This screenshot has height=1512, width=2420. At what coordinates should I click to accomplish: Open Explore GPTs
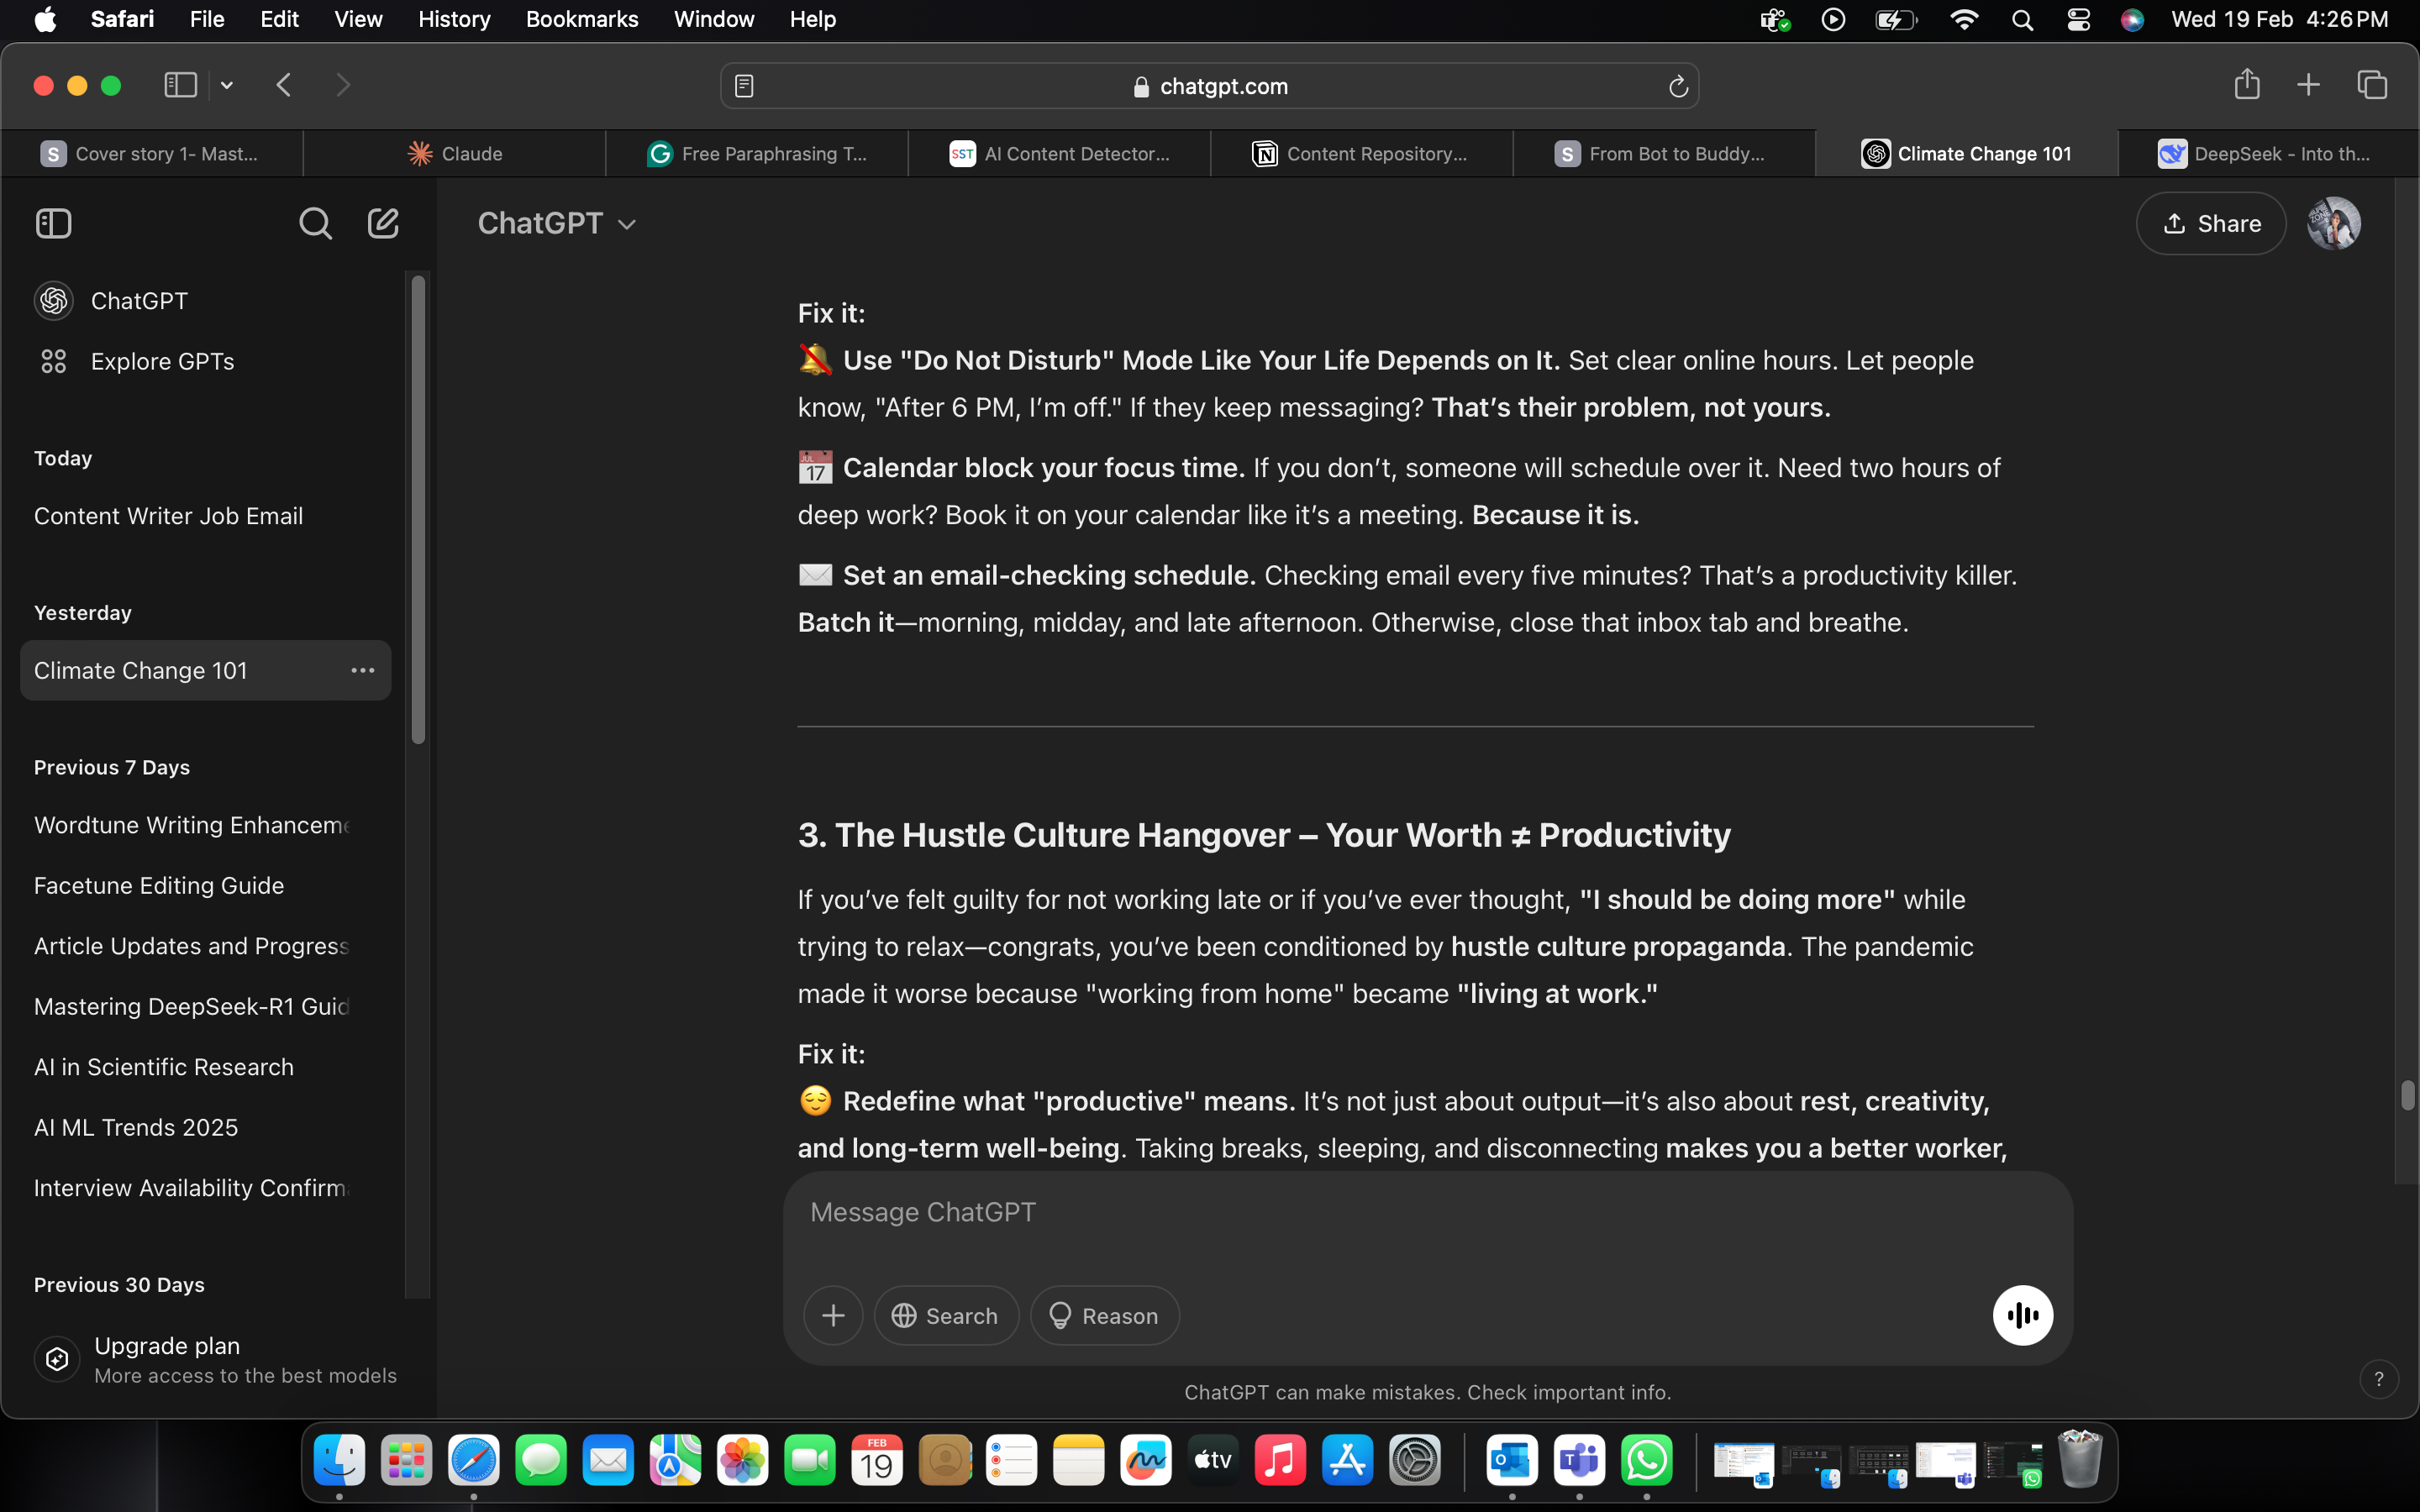[x=205, y=361]
